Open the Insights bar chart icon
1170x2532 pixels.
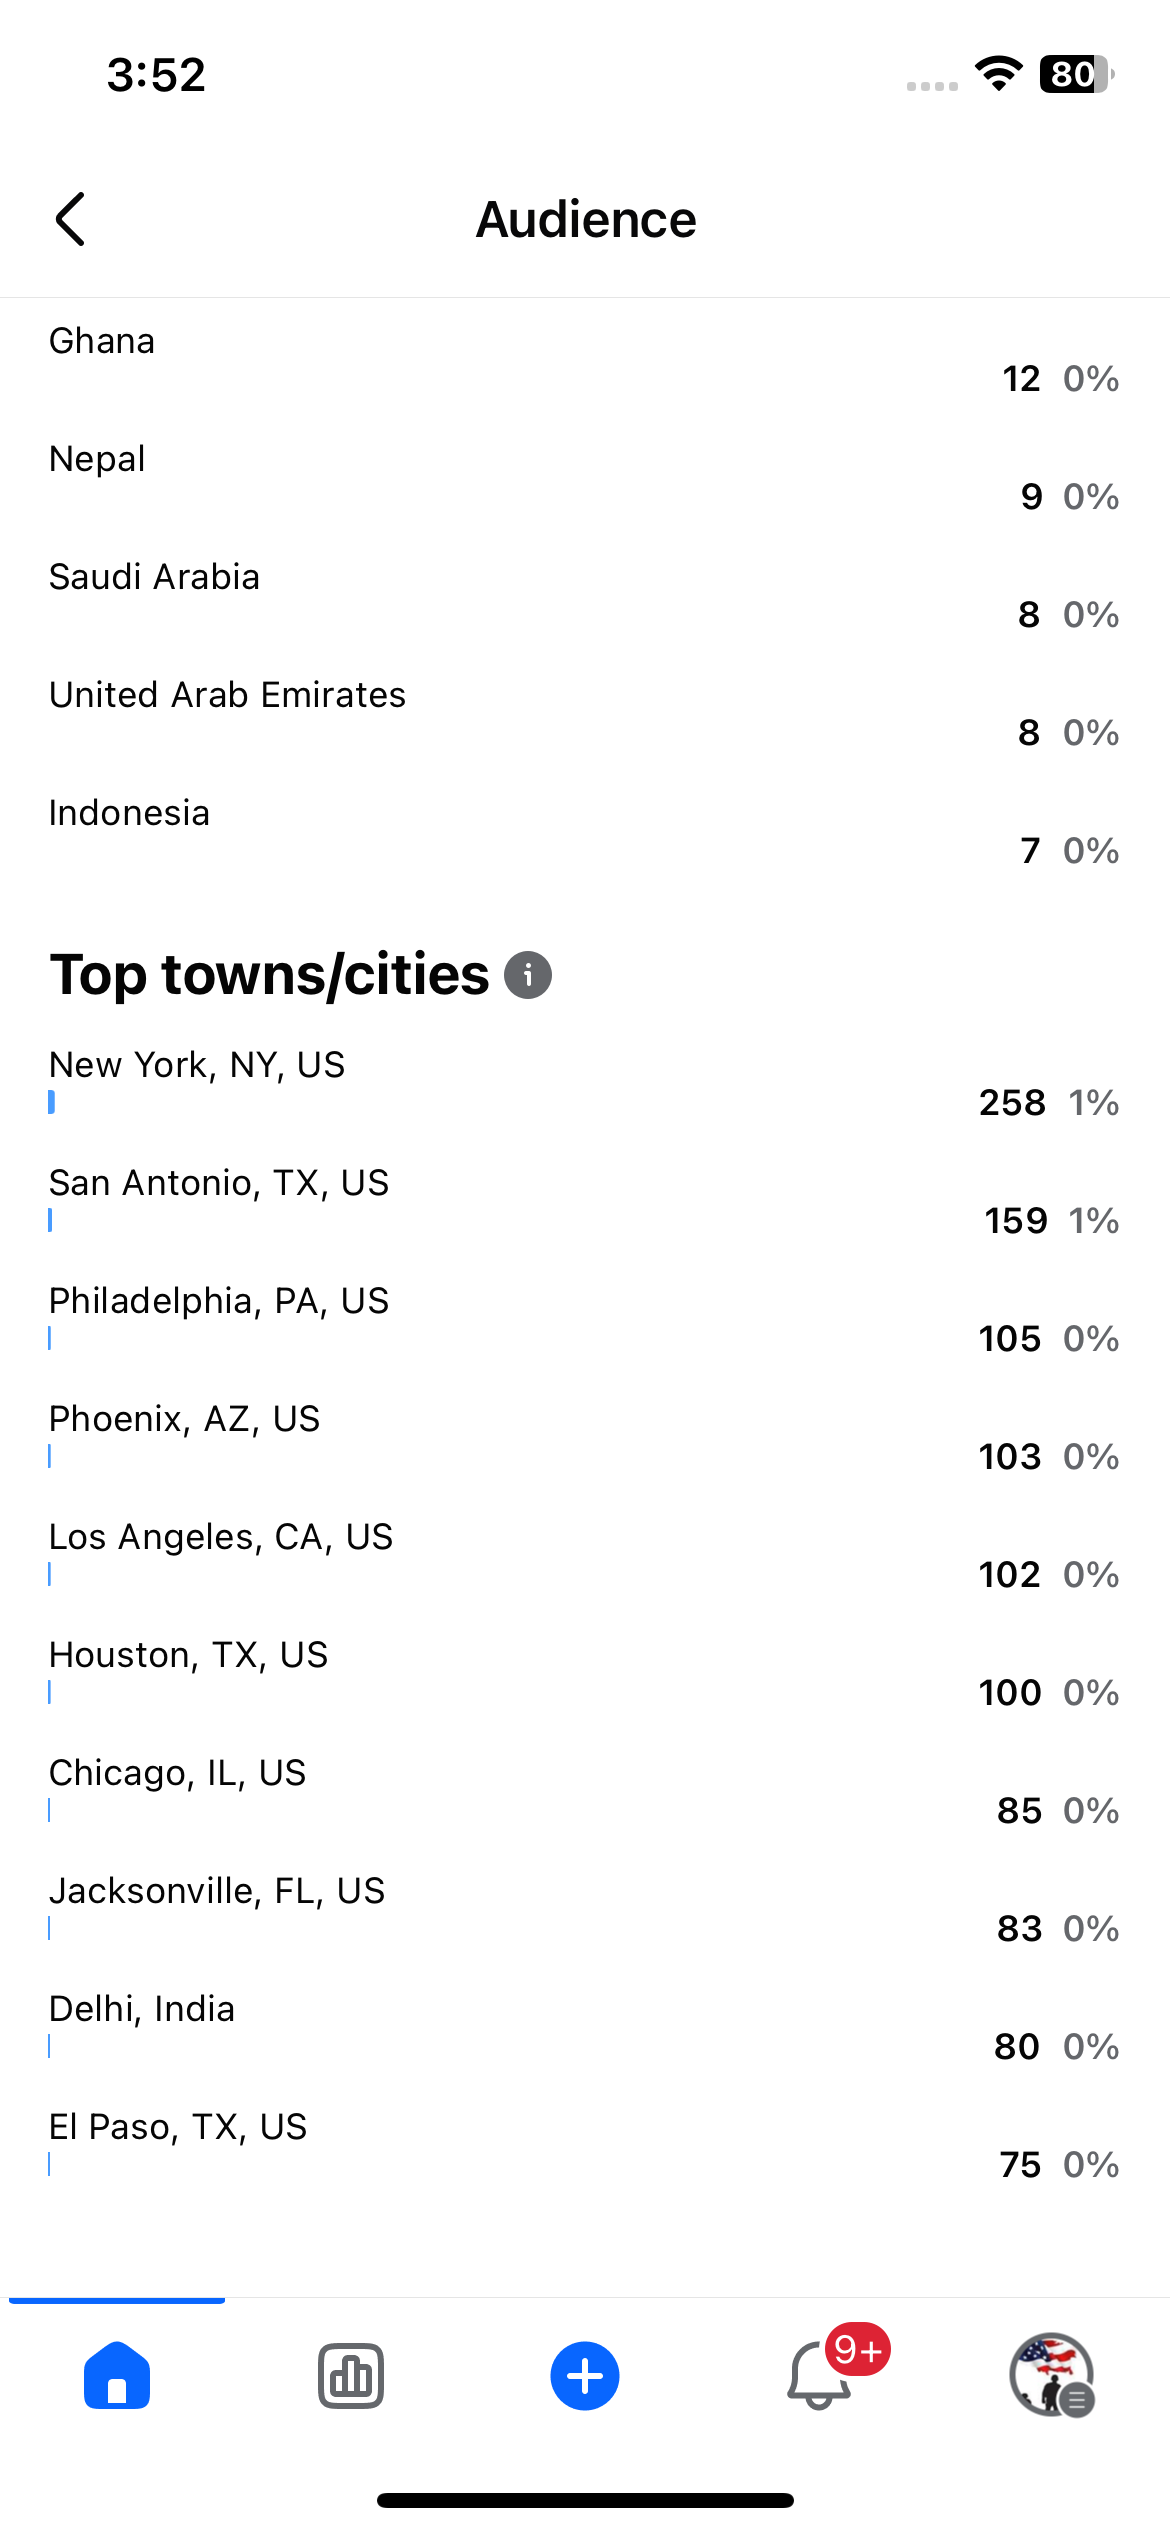click(x=351, y=2375)
